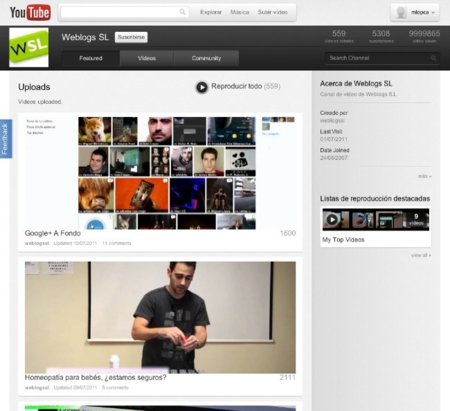Click the search magnifier icon in top bar

click(x=182, y=12)
